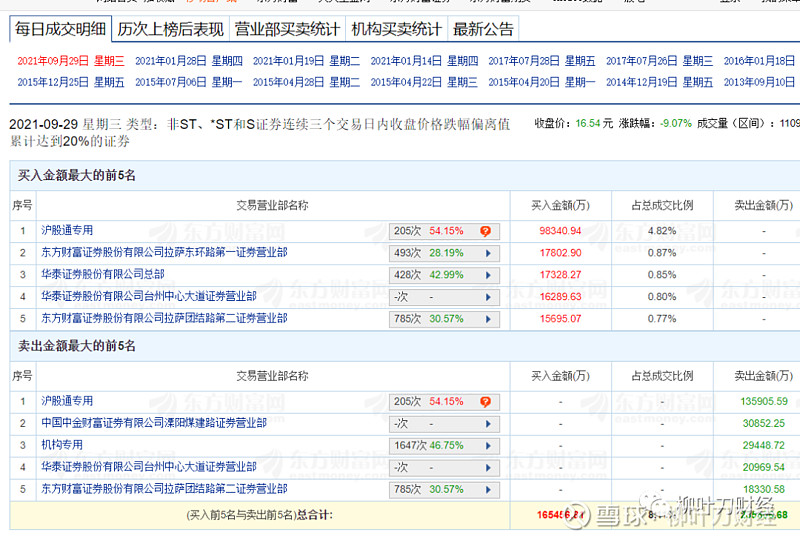
Task: Select date 2015年07月06日 星期一
Action: tap(189, 82)
